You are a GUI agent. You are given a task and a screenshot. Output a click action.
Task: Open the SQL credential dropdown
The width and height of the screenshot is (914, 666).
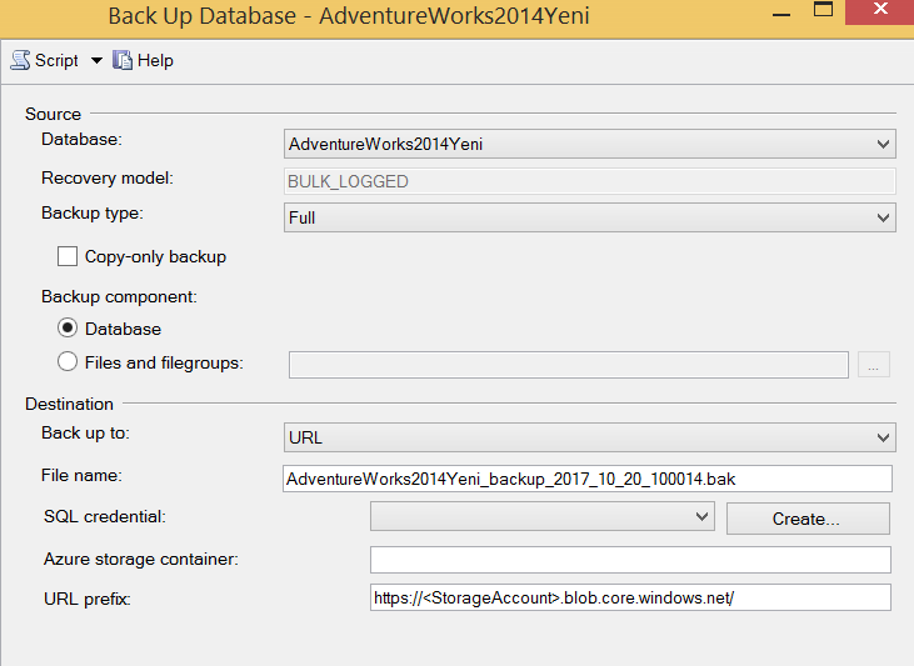542,517
